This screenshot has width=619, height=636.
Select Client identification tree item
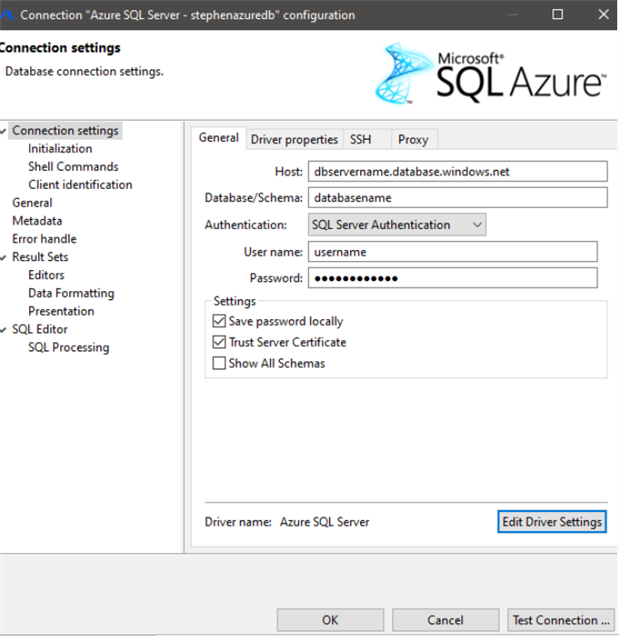pyautogui.click(x=80, y=185)
